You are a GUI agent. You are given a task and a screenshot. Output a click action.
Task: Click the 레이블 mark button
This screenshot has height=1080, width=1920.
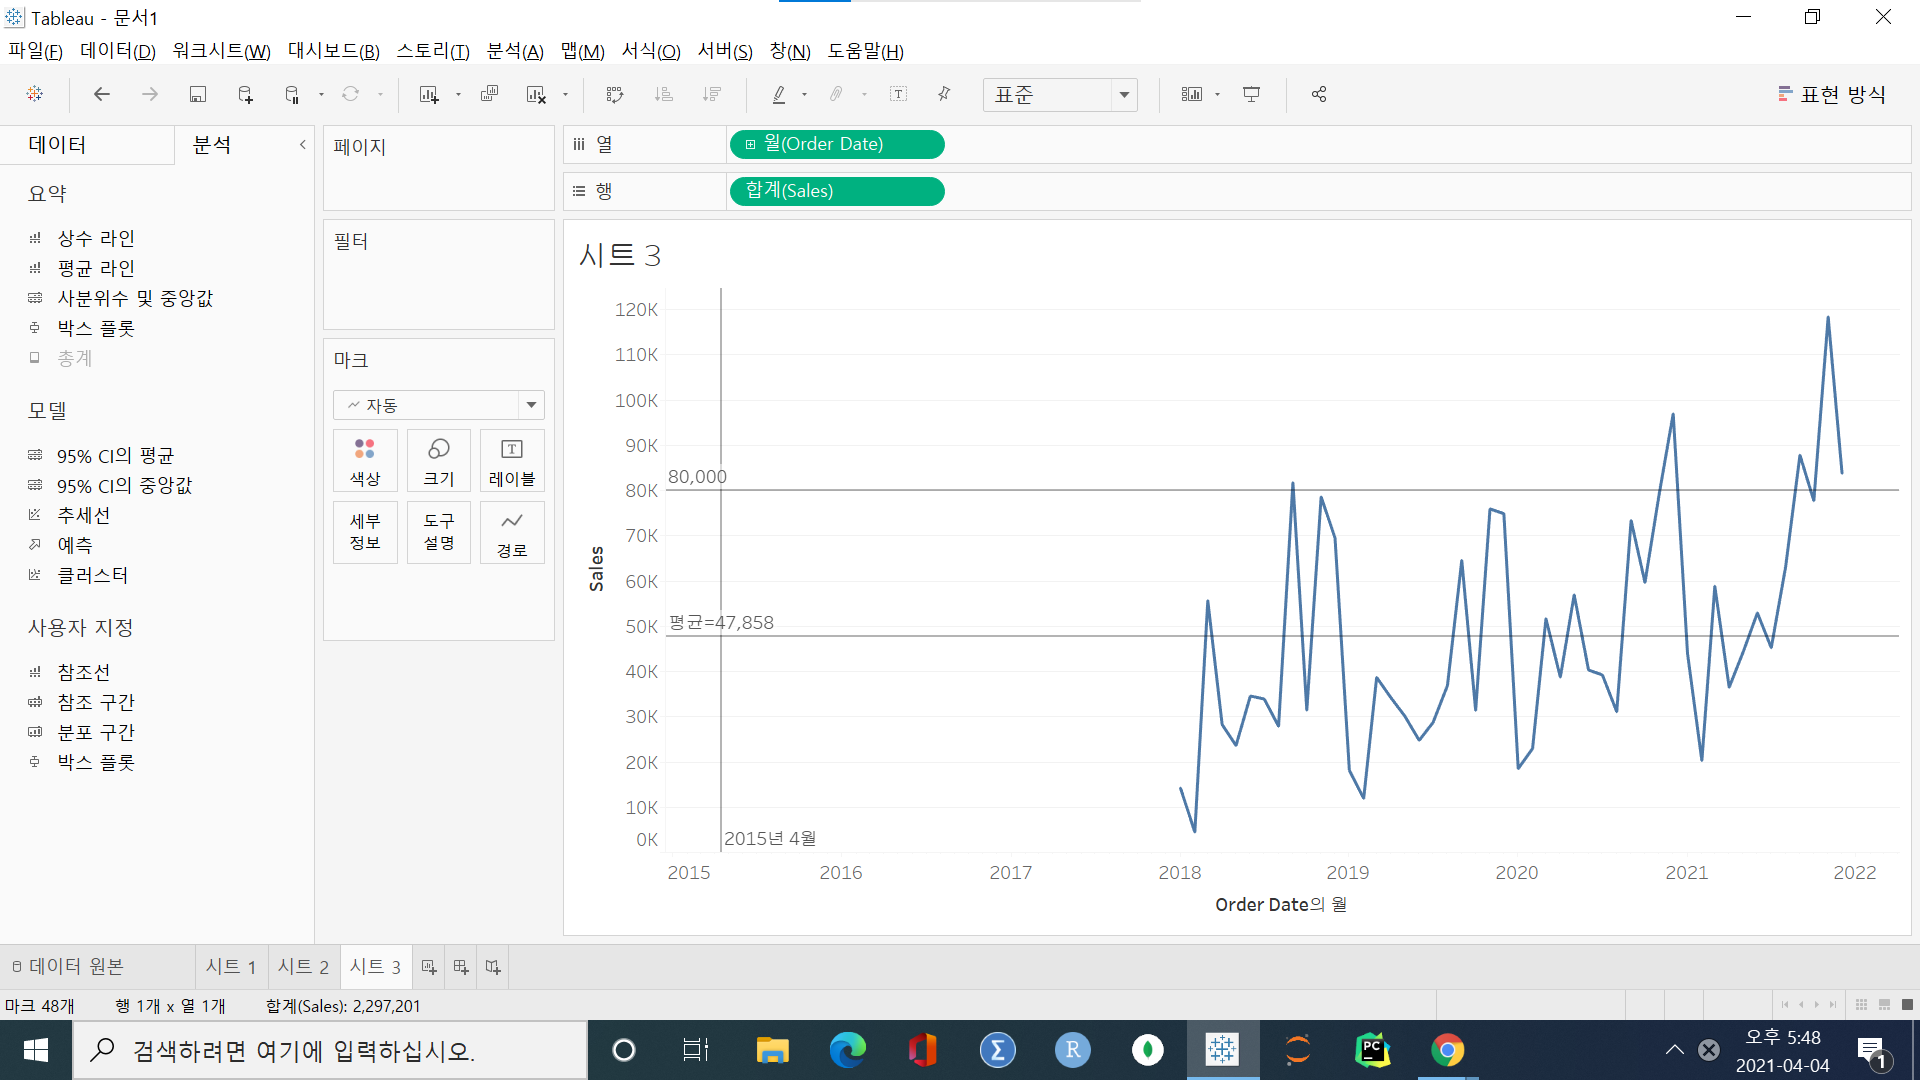(512, 461)
